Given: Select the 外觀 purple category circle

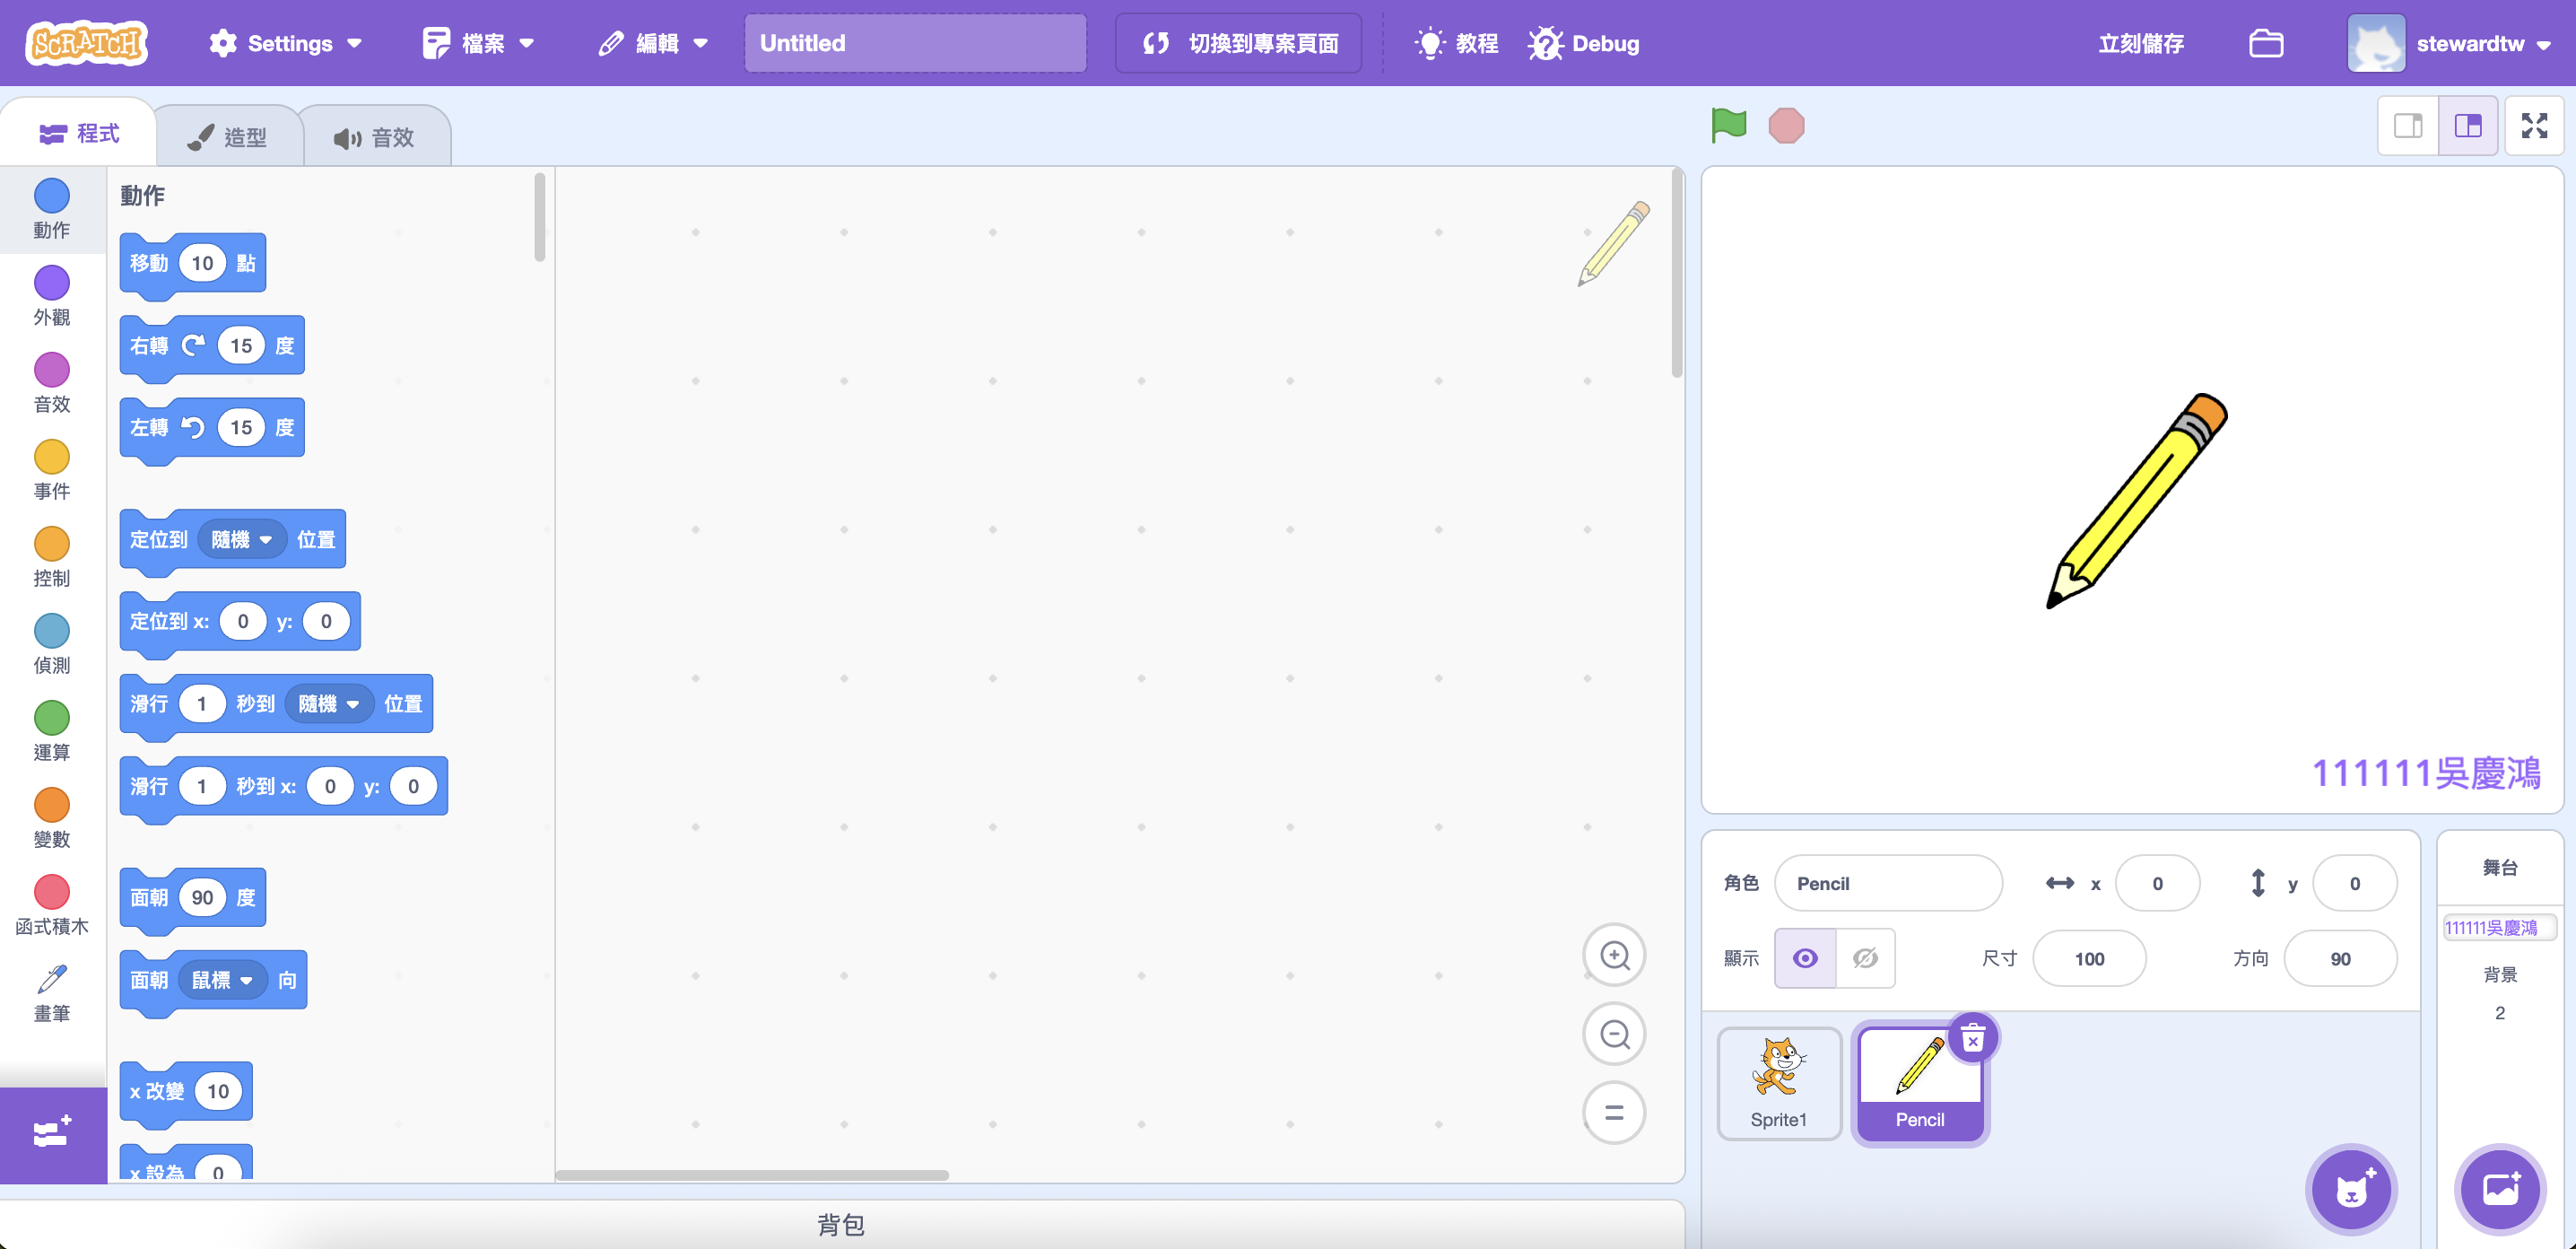Looking at the screenshot, I should pyautogui.click(x=52, y=283).
